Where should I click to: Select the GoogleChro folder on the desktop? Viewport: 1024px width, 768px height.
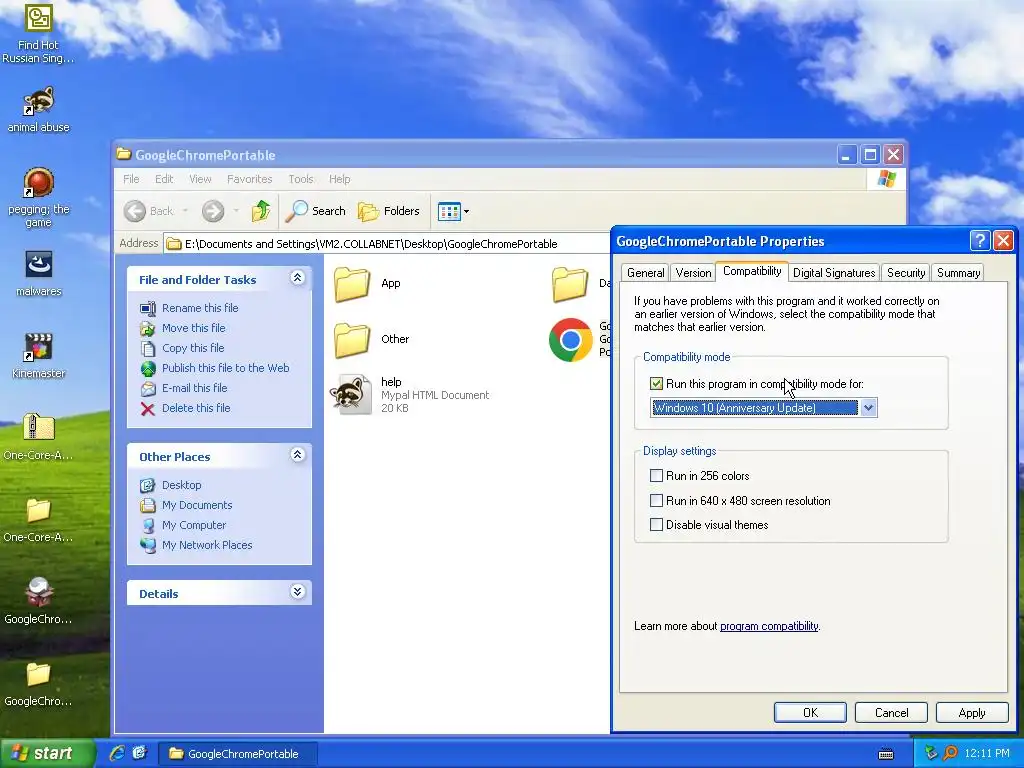39,684
